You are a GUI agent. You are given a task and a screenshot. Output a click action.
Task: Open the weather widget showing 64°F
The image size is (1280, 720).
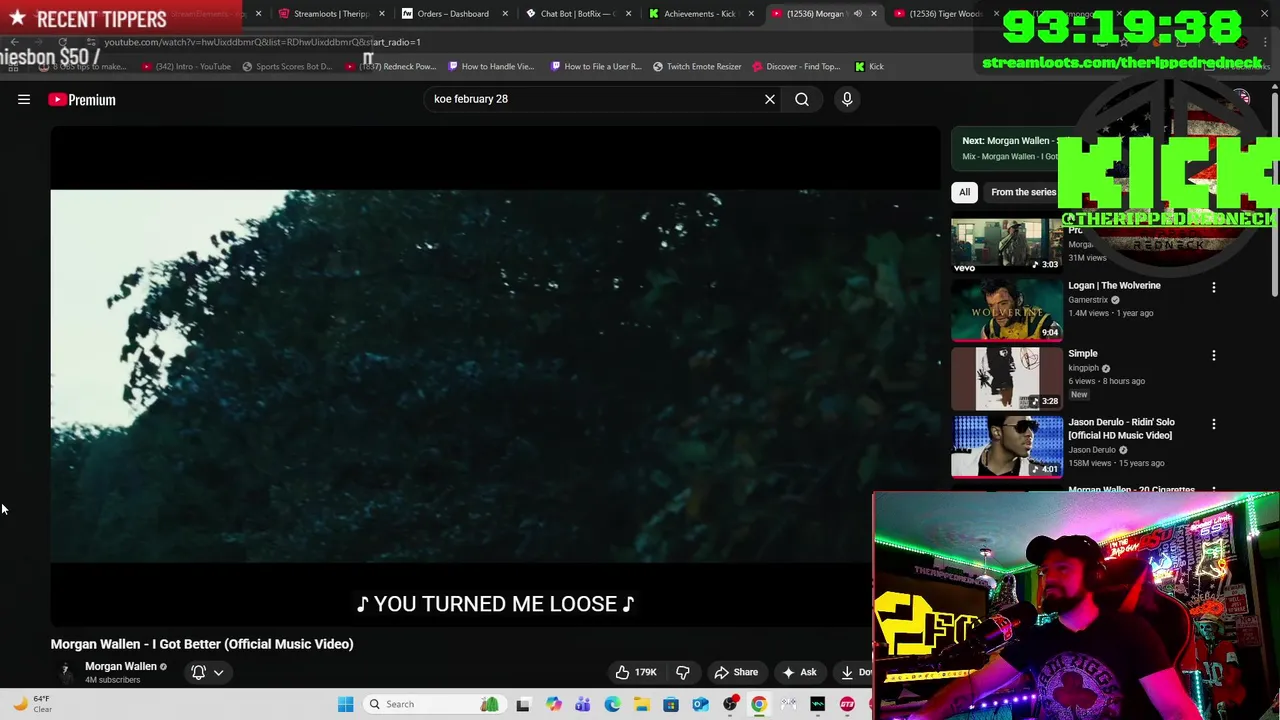click(x=32, y=704)
